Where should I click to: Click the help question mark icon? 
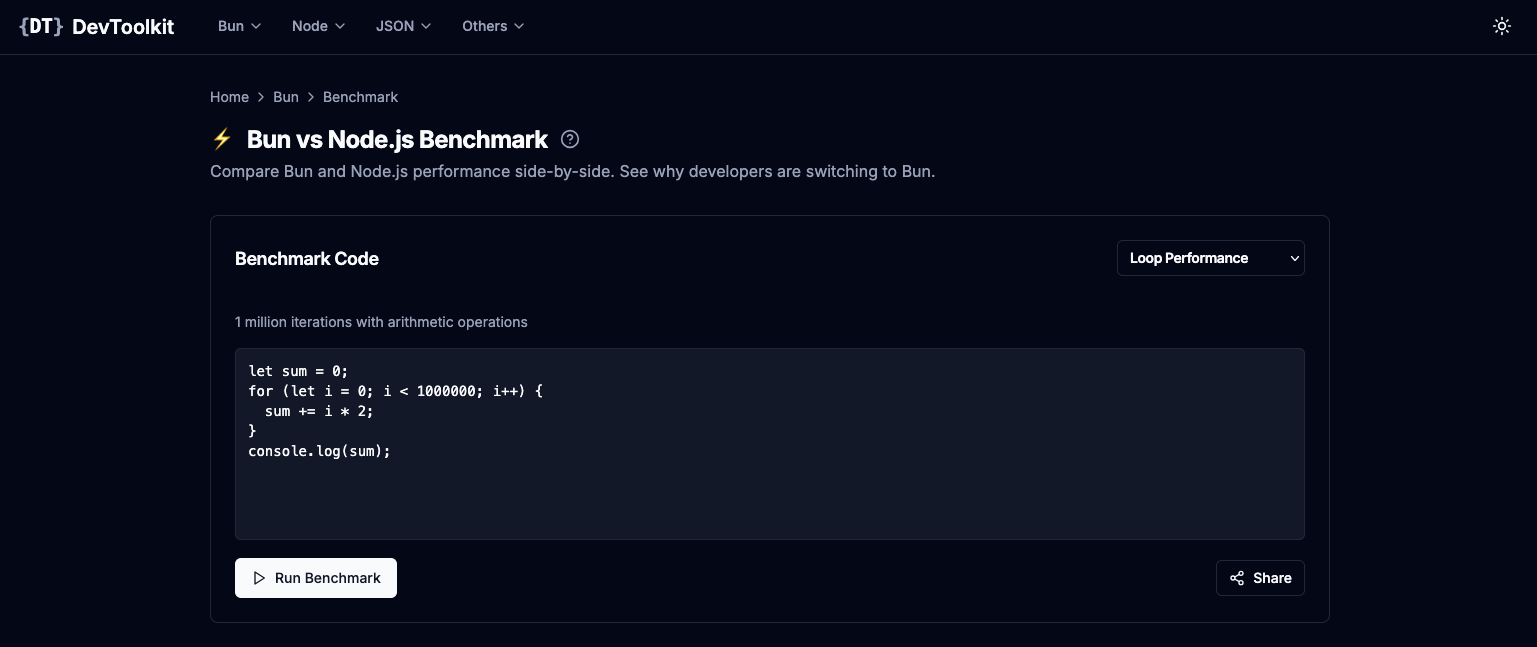[570, 139]
